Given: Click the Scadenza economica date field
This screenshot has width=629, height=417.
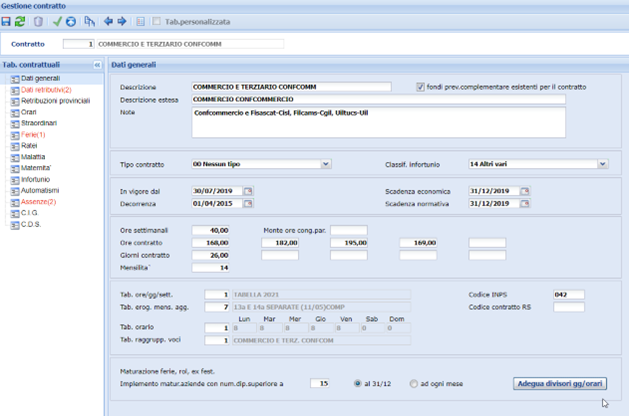Looking at the screenshot, I should click(494, 191).
